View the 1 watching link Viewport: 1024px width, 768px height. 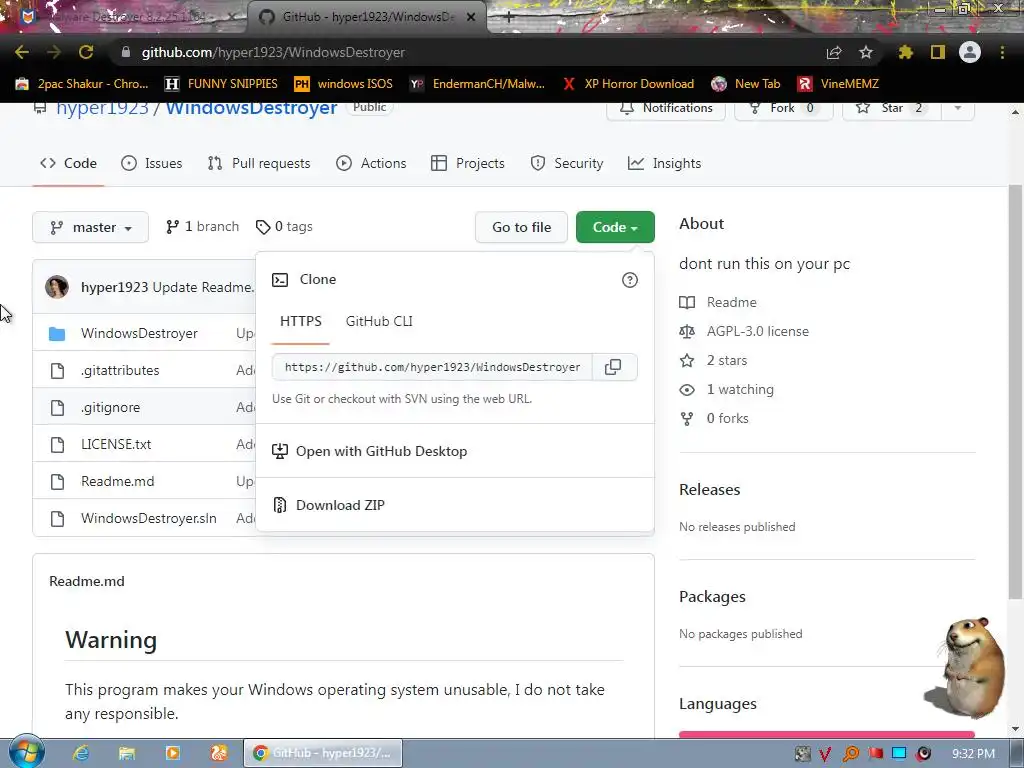click(740, 389)
